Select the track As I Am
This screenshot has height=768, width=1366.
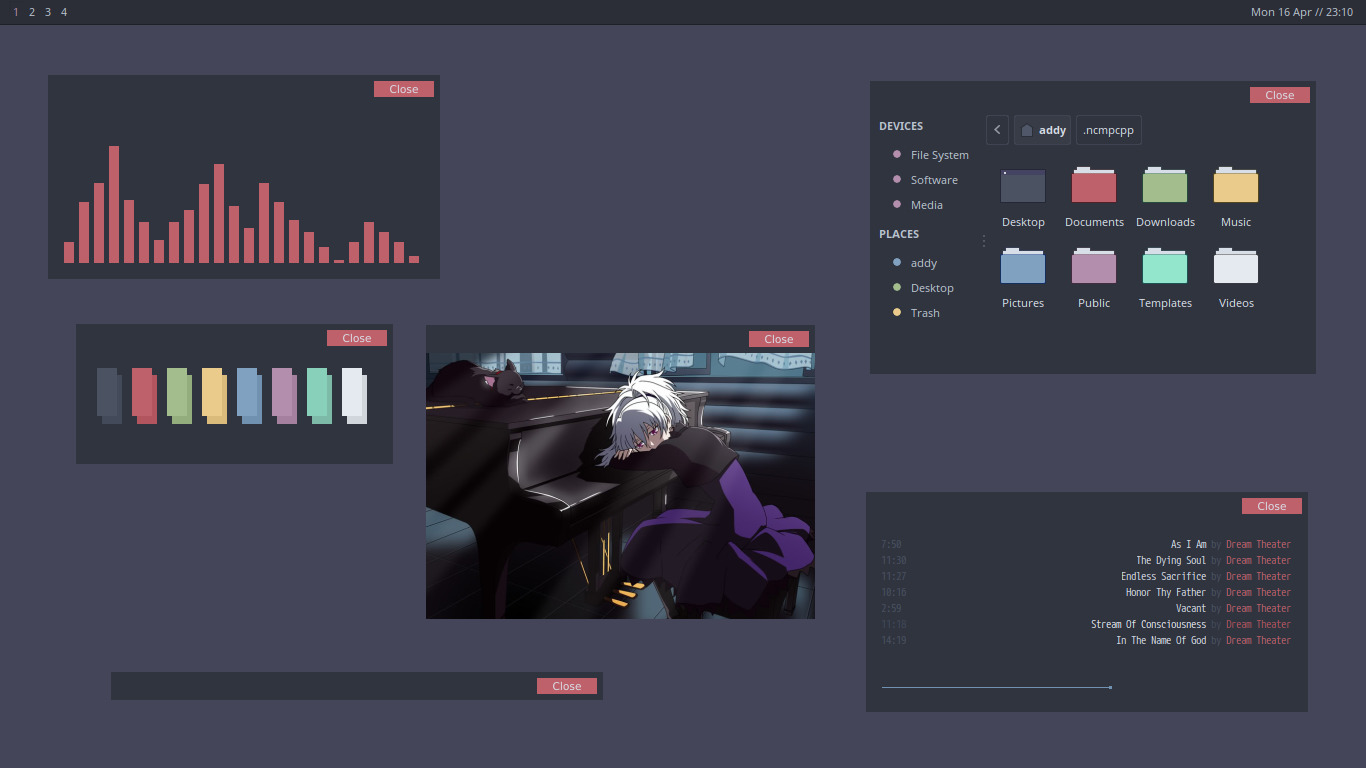coord(1189,545)
